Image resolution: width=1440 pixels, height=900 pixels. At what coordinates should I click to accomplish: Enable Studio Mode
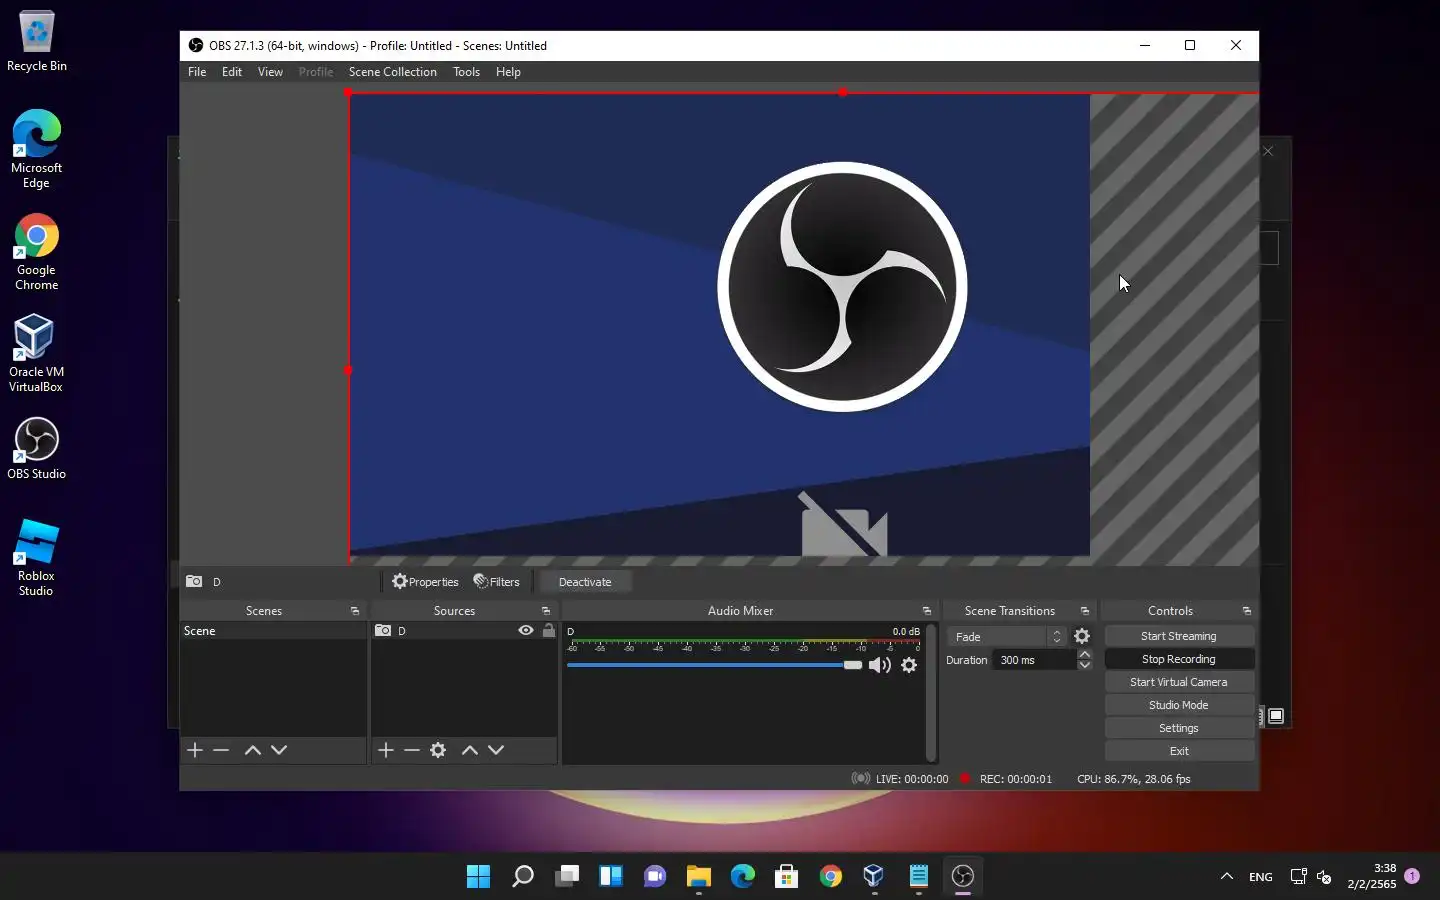point(1179,705)
